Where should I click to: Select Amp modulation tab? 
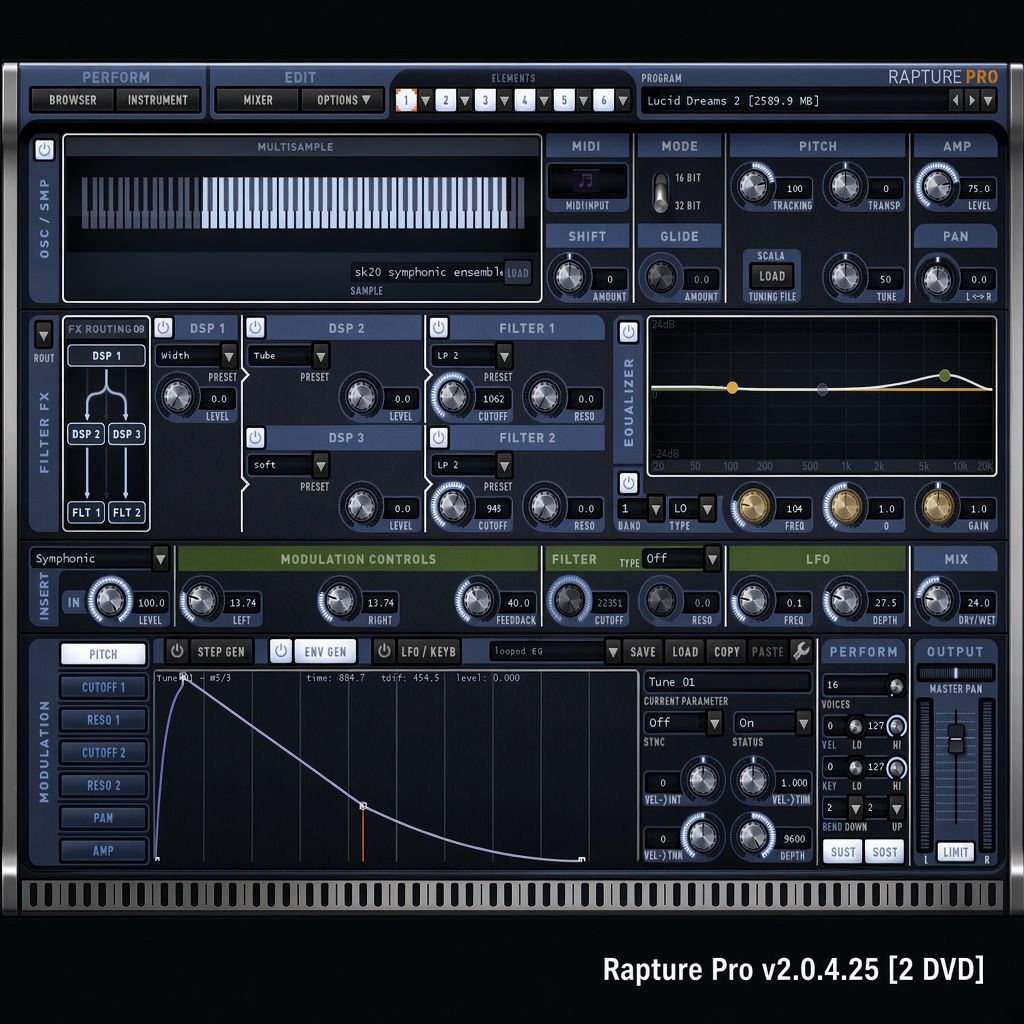tap(103, 850)
